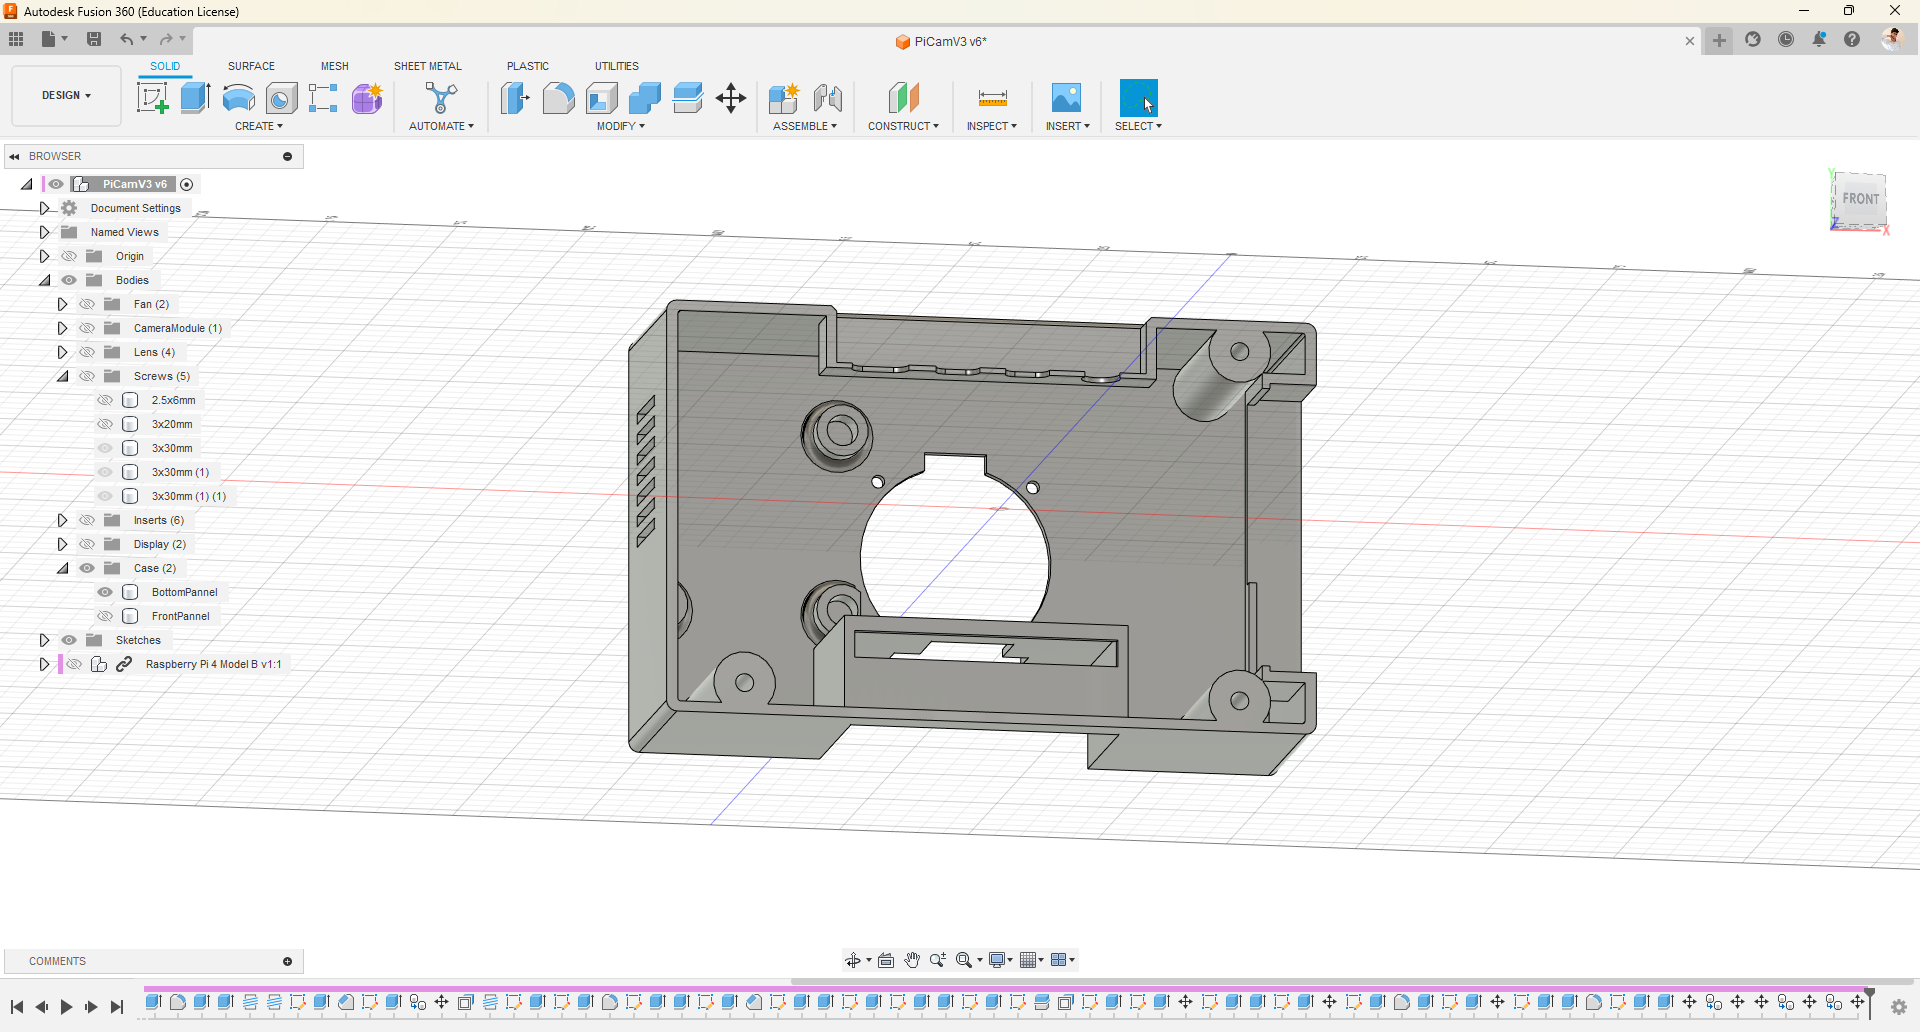Expand Raspberry Pi 4 Model B component
1920x1032 pixels.
(44, 664)
